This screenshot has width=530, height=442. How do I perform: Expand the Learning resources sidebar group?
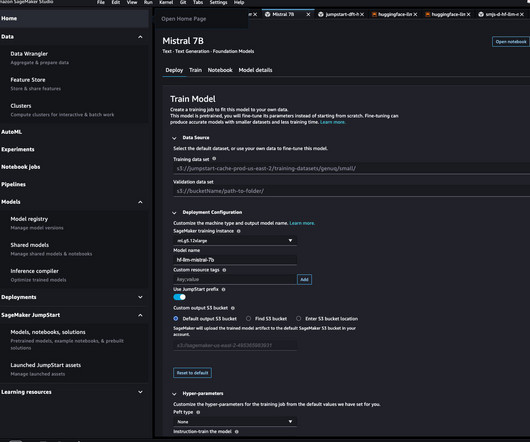point(140,392)
